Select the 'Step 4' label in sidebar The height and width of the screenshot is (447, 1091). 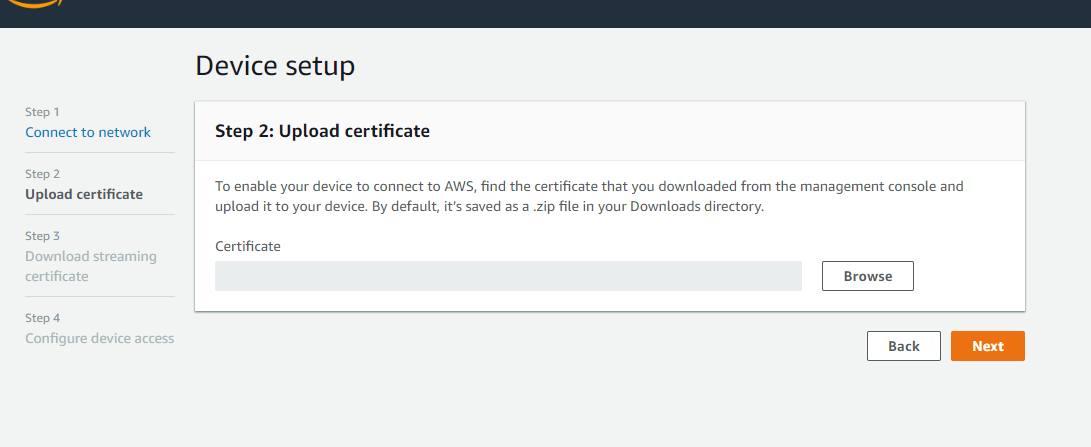43,318
